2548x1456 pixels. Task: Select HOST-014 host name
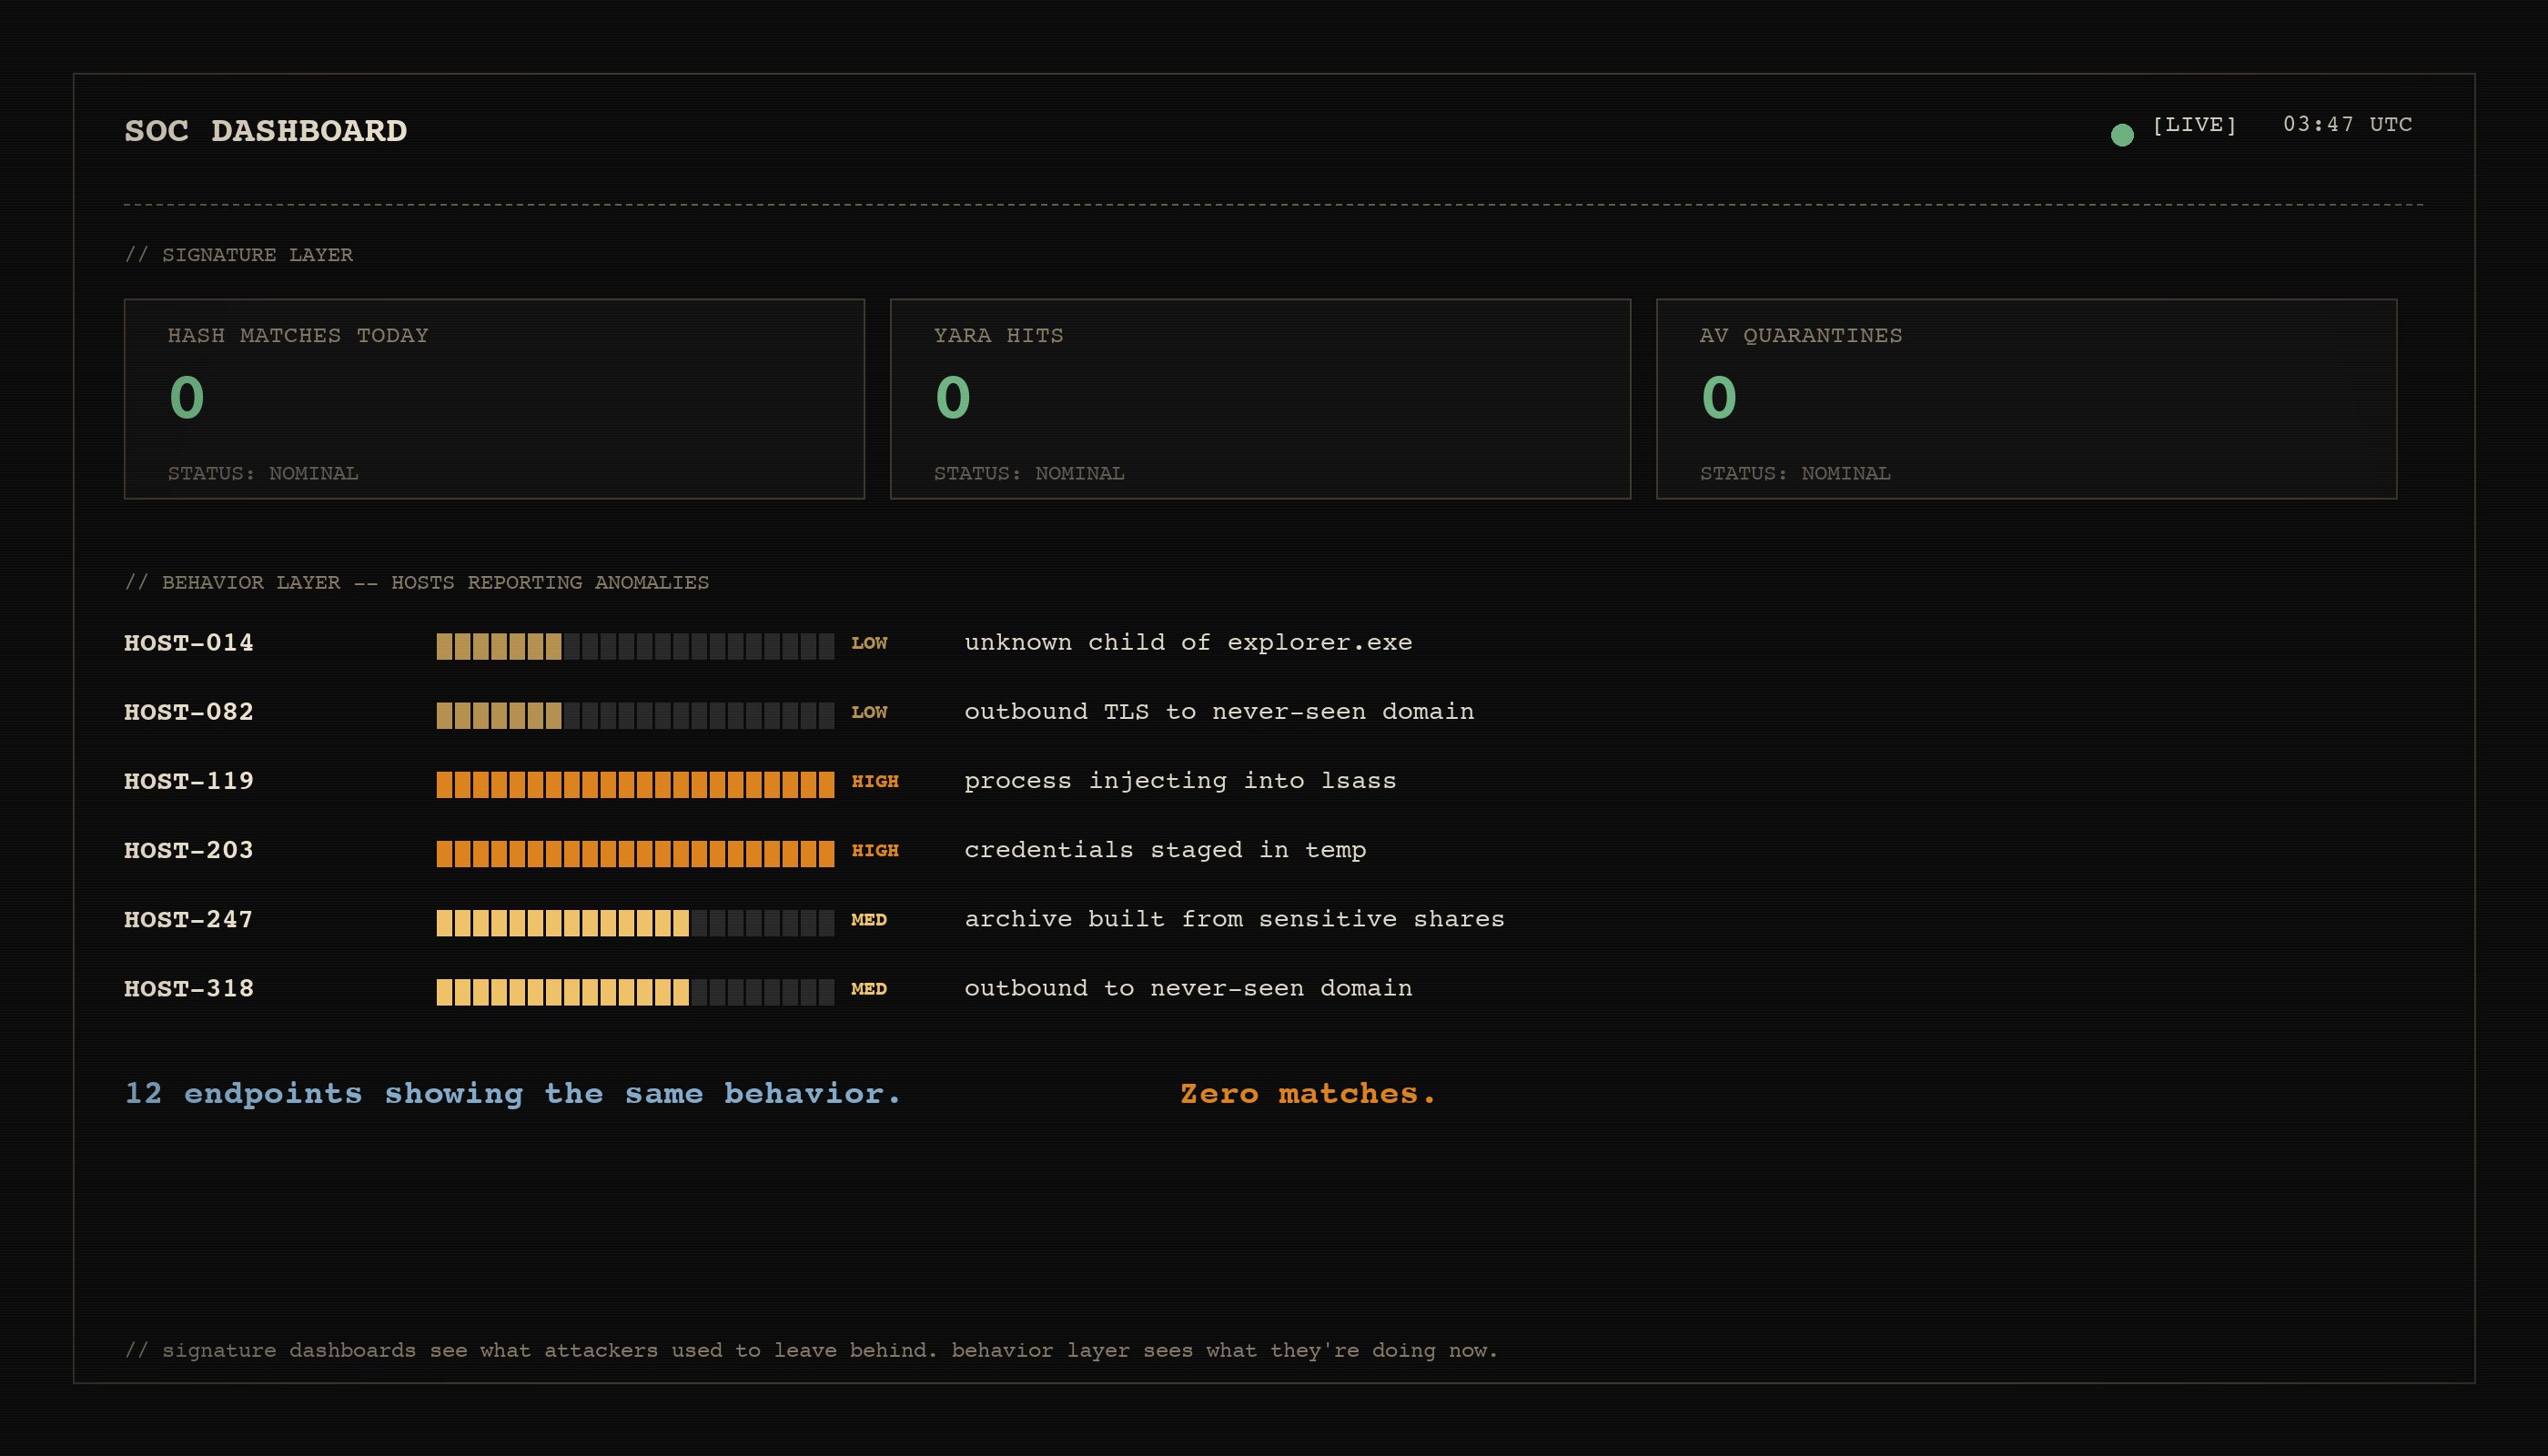pos(189,643)
